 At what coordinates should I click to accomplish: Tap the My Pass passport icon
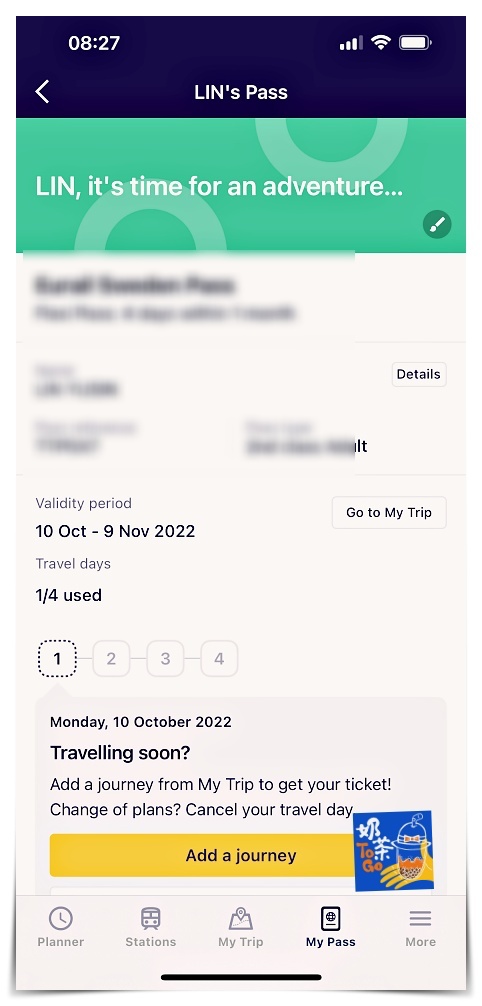pyautogui.click(x=331, y=918)
